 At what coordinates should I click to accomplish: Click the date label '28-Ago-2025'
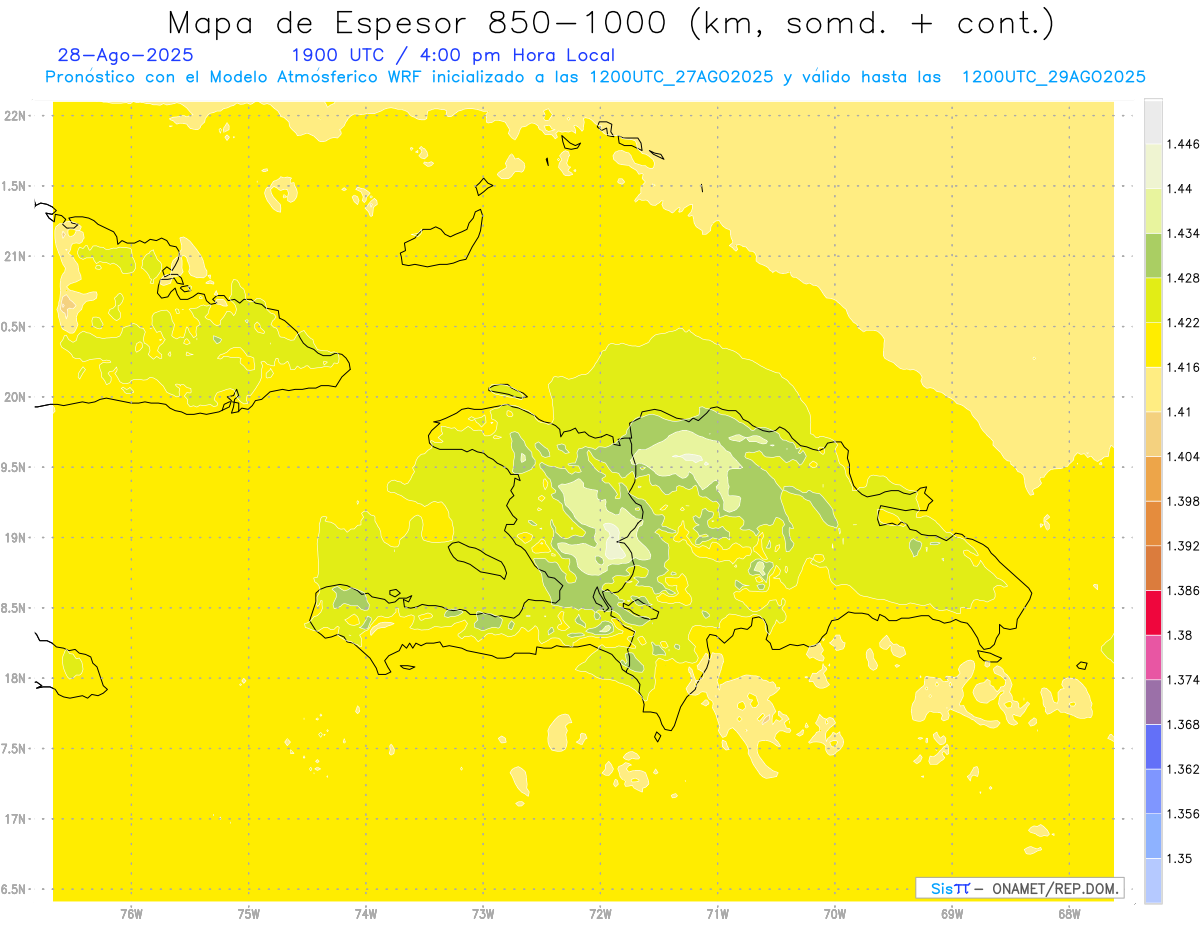(x=125, y=55)
